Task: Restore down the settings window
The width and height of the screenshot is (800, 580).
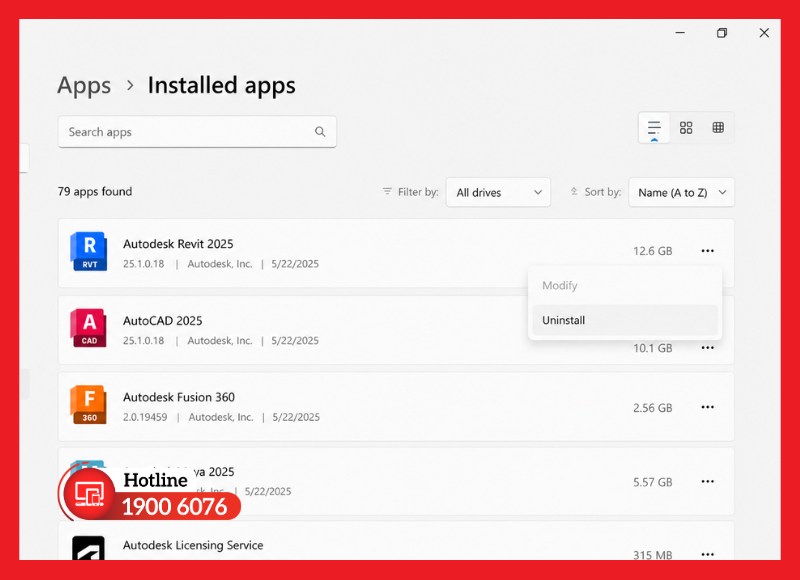Action: tap(721, 33)
